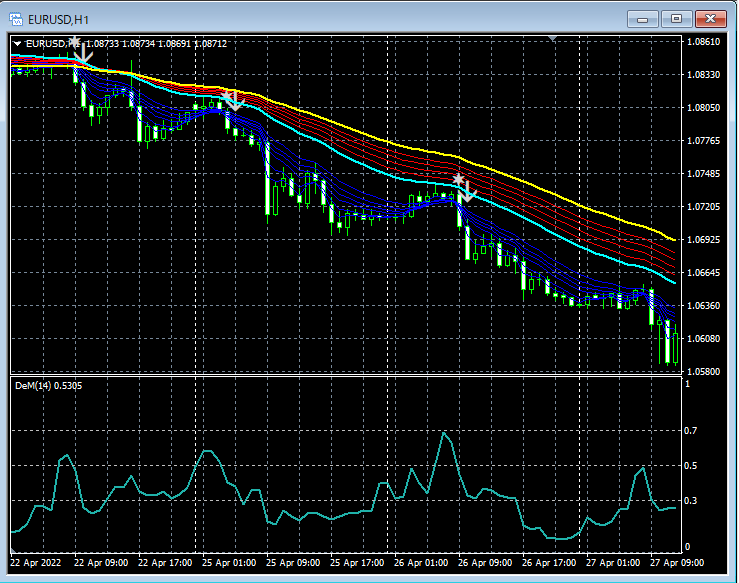Screen dimensions: 739x583
Task: Click the 25 Apr 17:00 time label
Action: tap(357, 563)
